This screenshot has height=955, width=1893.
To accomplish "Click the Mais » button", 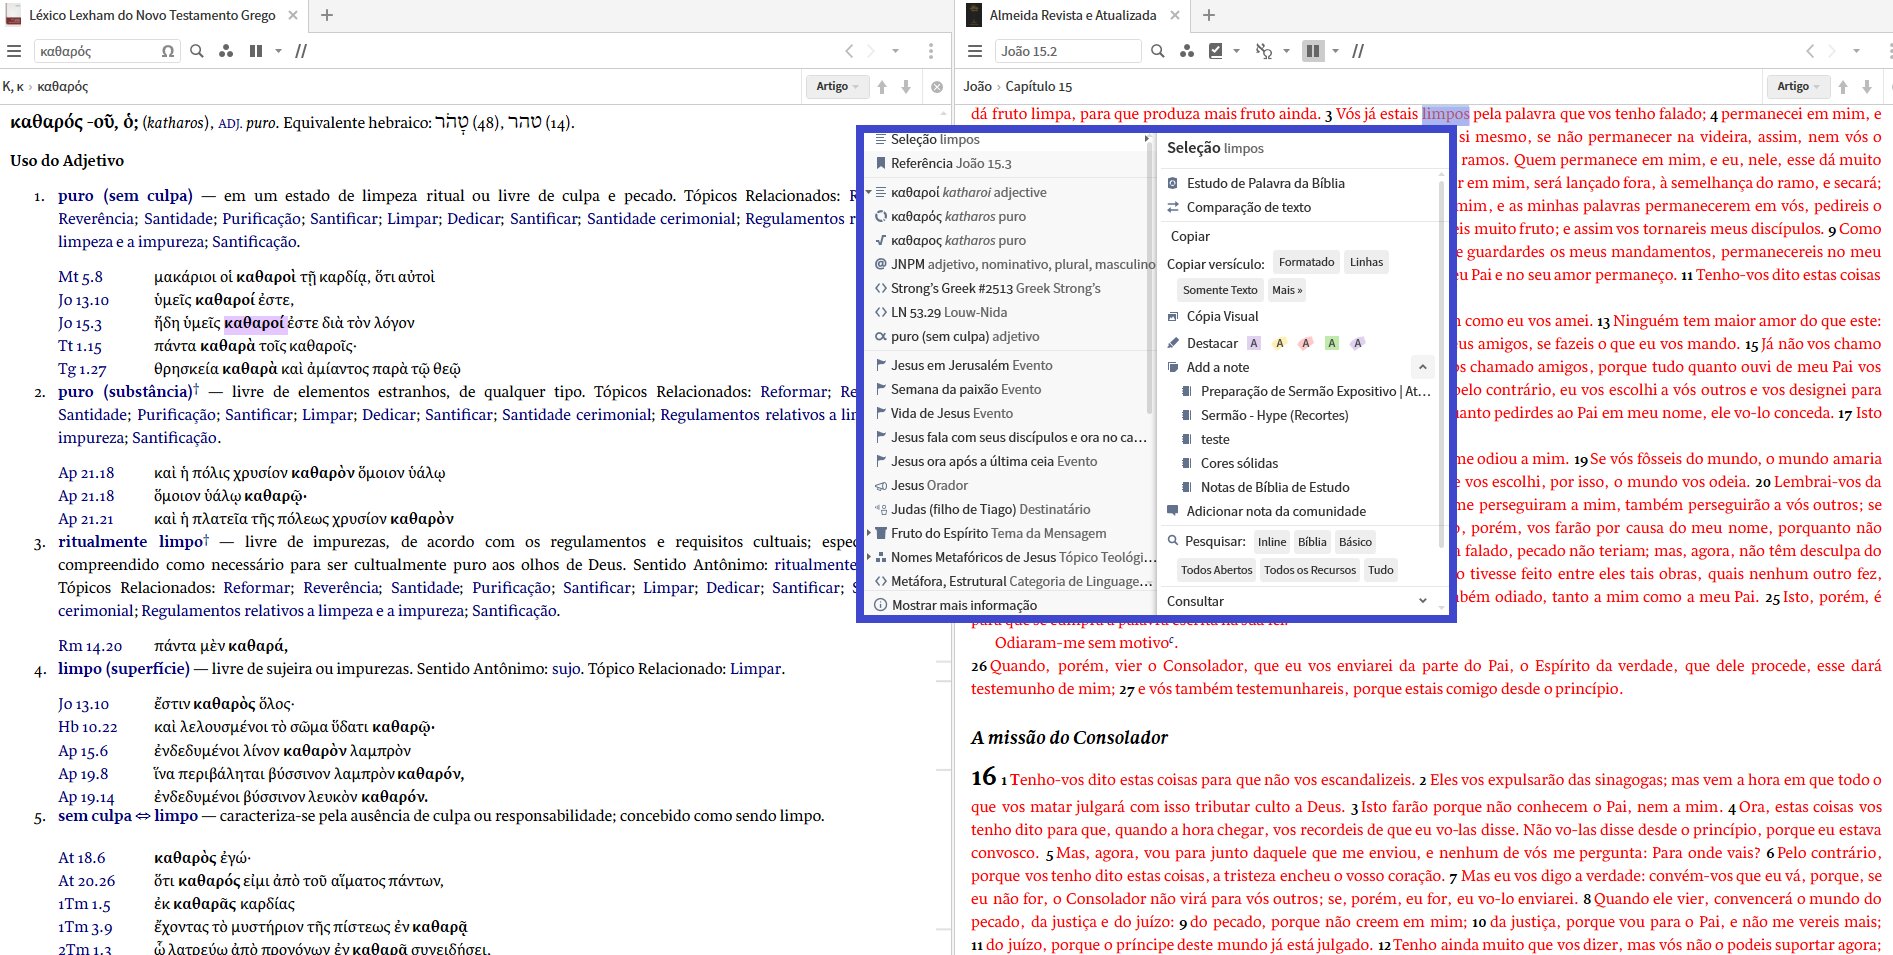I will click(x=1287, y=290).
